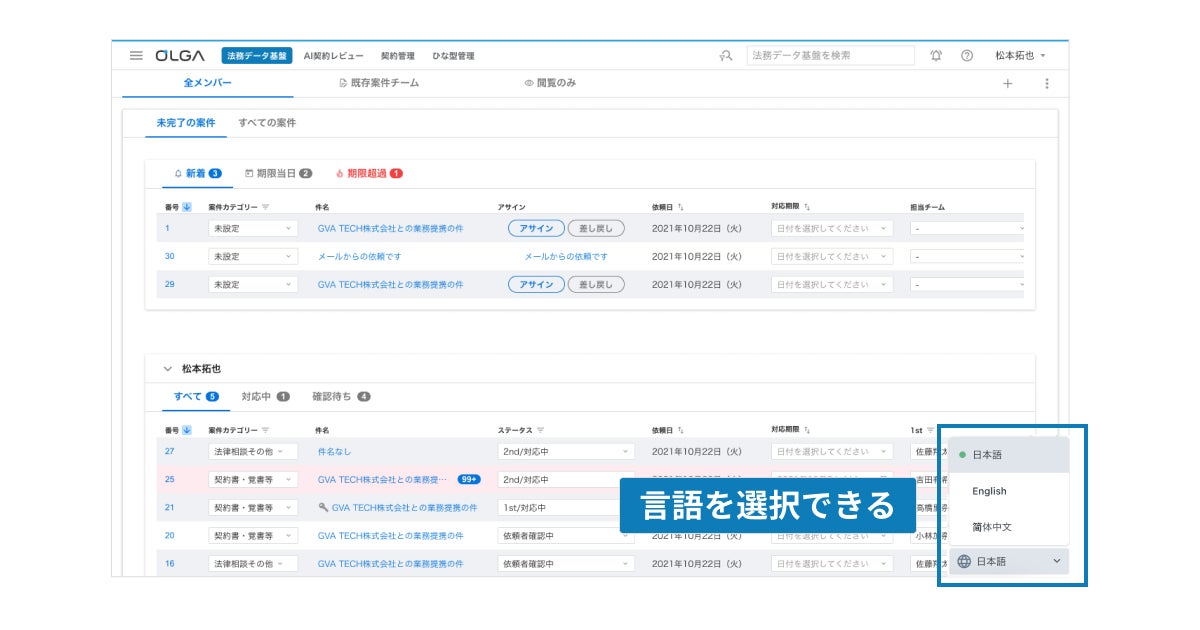Click the person search icon beside the search box

click(726, 56)
